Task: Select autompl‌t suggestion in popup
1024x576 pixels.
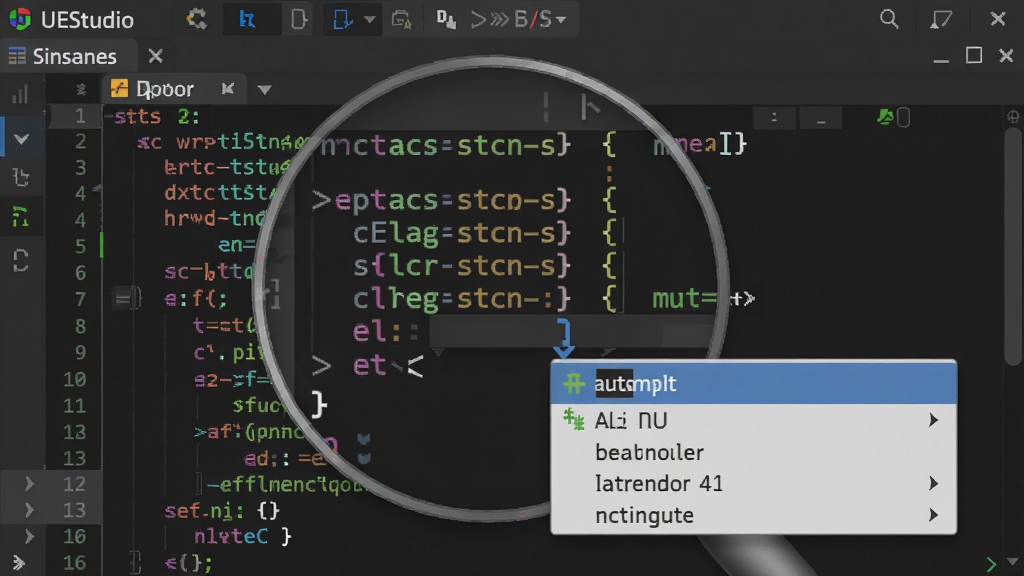Action: [x=754, y=383]
